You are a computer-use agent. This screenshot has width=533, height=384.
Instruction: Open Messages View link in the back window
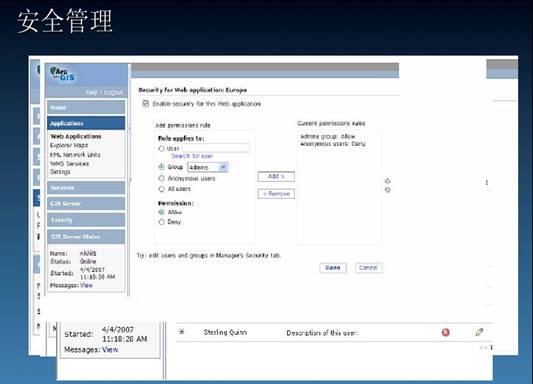[110, 349]
